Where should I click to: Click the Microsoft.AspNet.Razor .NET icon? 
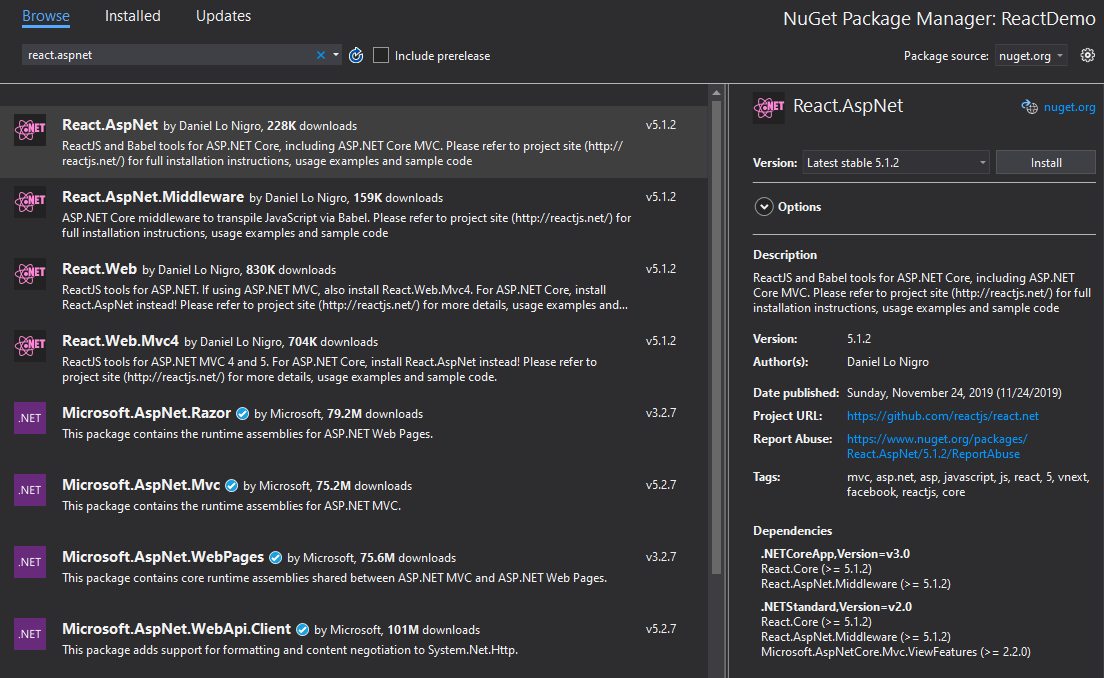[30, 418]
